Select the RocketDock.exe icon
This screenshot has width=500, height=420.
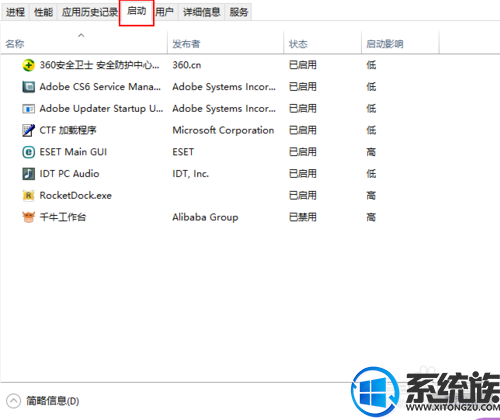(29, 195)
